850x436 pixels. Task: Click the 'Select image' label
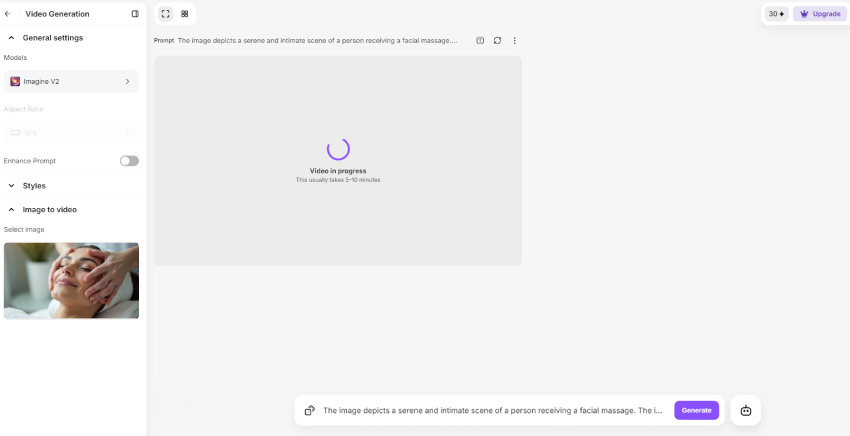coord(24,229)
